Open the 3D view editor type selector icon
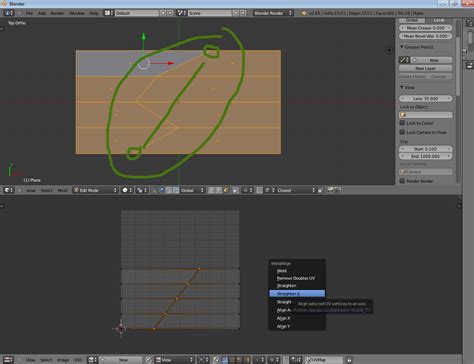The image size is (474, 364). (x=8, y=190)
